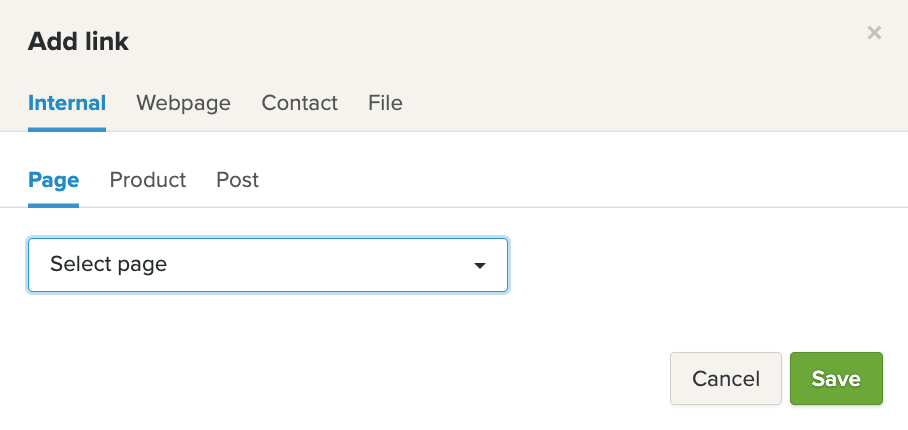The width and height of the screenshot is (908, 430).
Task: Choose File as the link type
Action: (385, 103)
